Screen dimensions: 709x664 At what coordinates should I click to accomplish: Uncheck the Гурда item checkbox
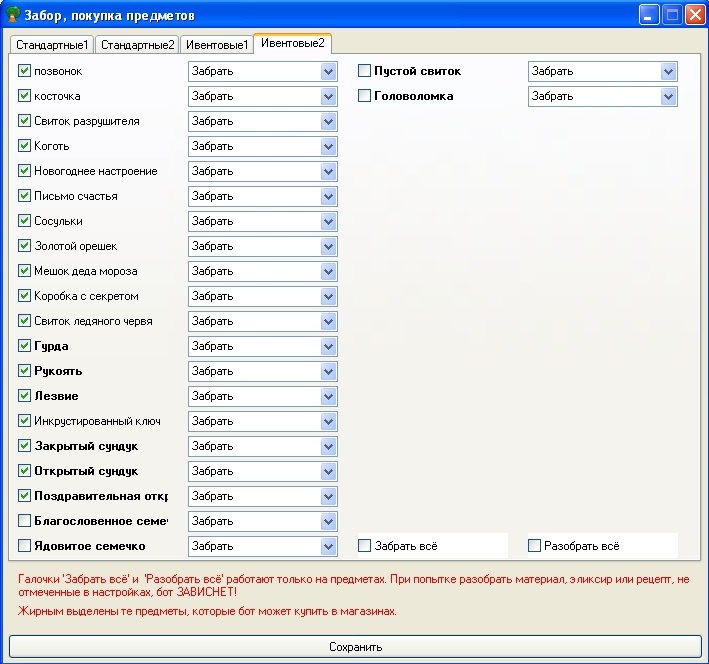(25, 346)
